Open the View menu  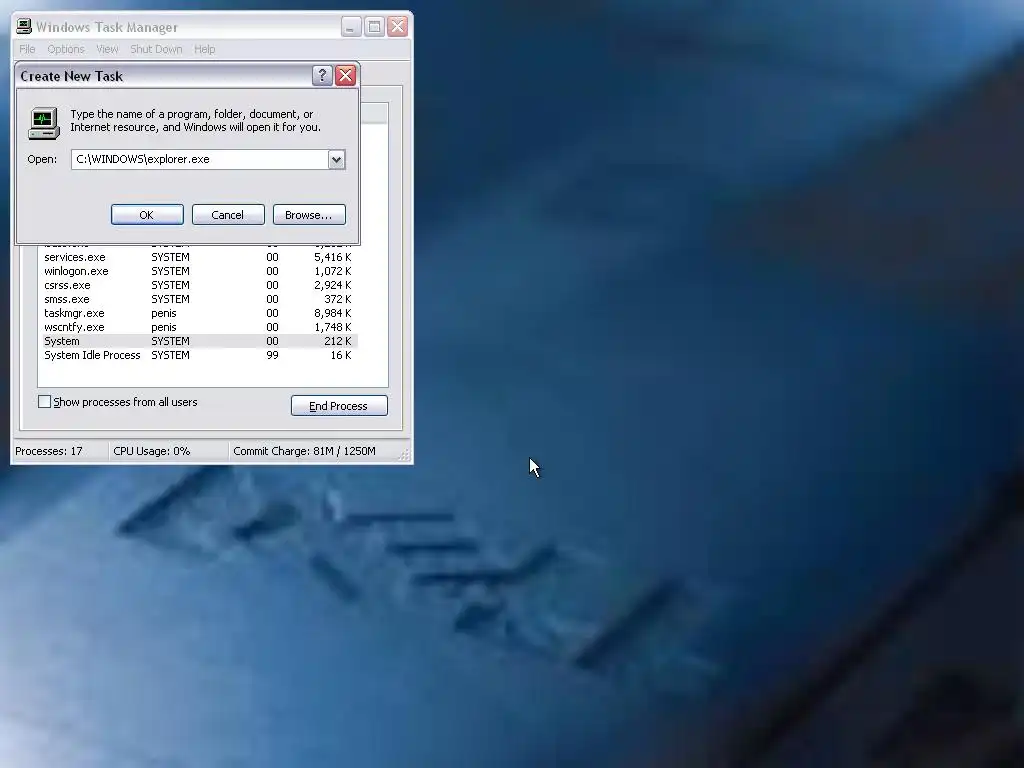click(107, 49)
